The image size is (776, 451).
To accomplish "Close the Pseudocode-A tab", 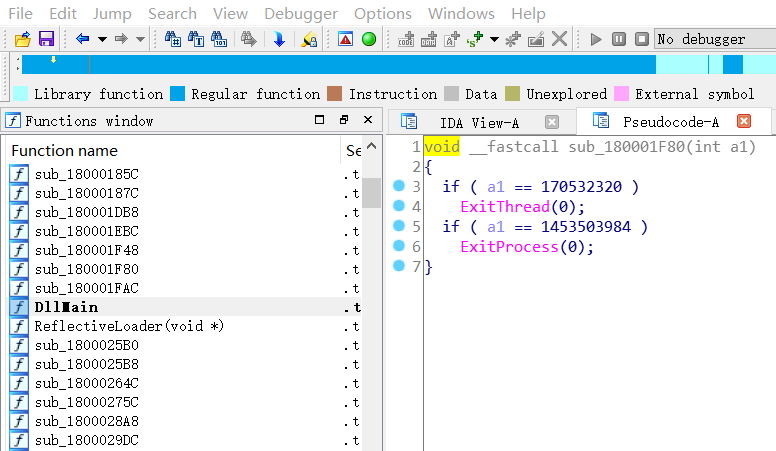I will click(x=744, y=121).
